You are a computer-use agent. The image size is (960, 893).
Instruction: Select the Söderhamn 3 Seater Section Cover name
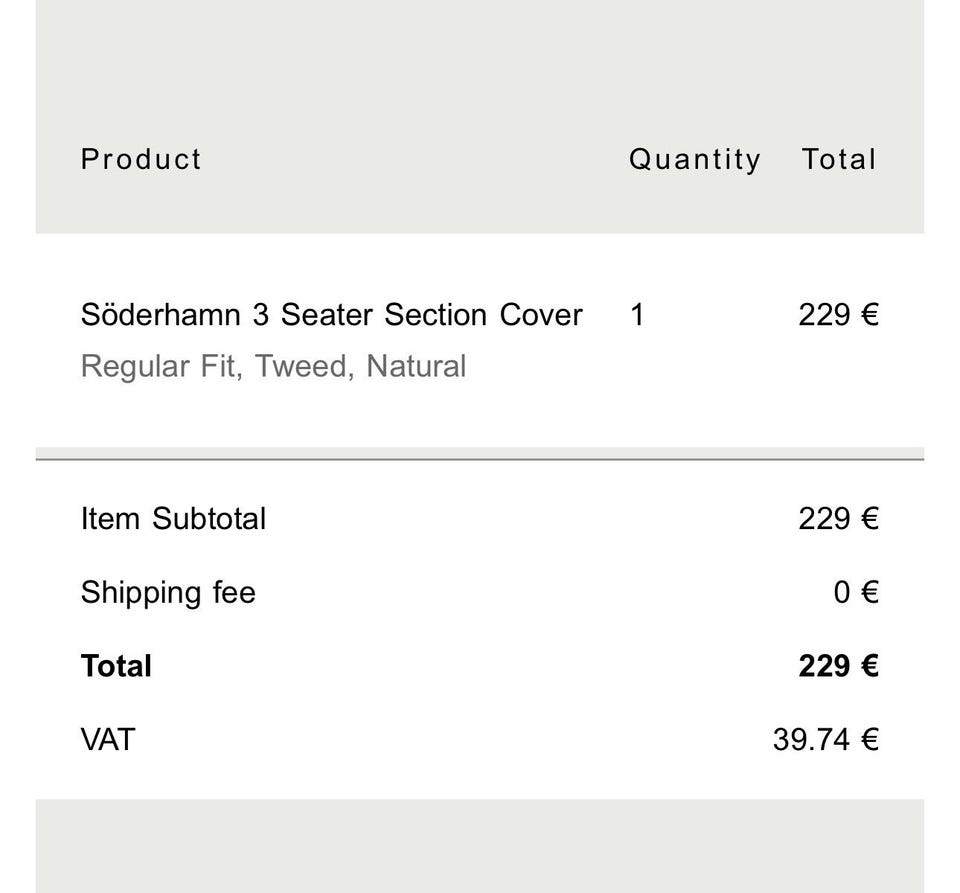(x=331, y=315)
